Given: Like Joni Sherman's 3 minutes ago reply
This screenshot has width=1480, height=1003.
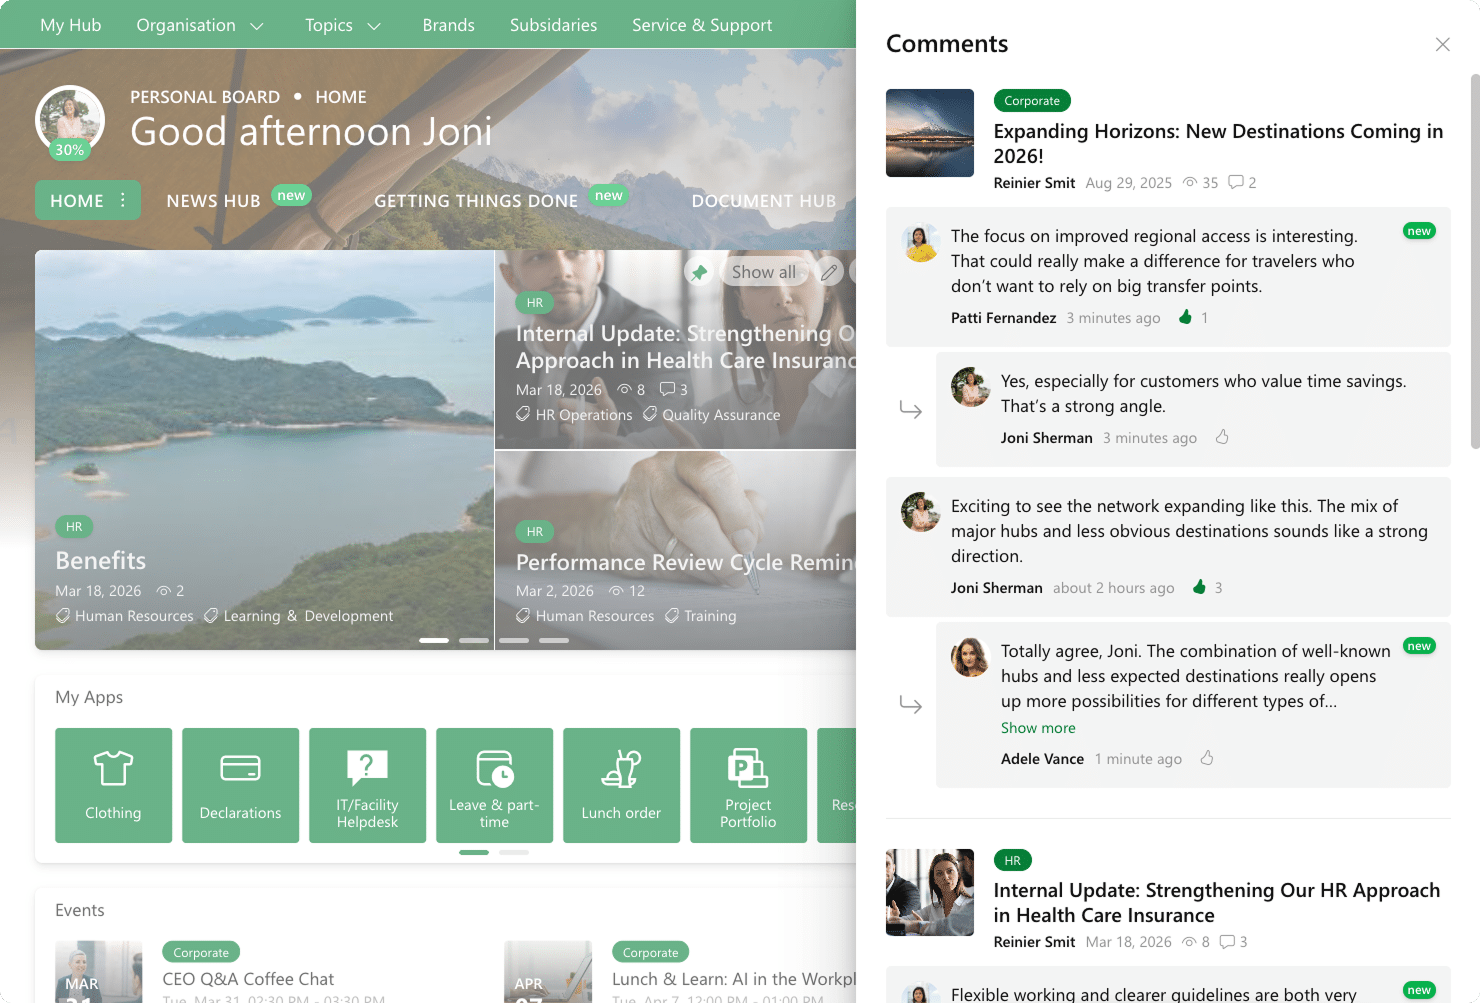Looking at the screenshot, I should coord(1222,437).
